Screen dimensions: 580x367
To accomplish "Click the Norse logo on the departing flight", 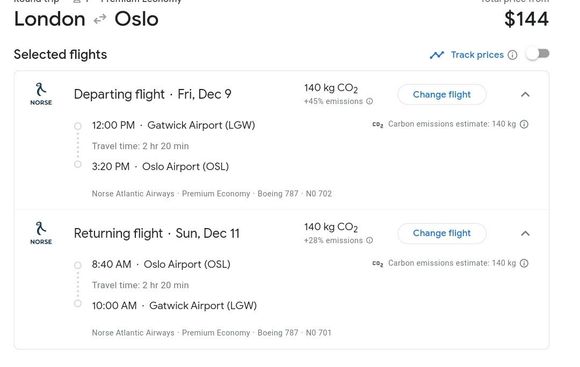I will (41, 94).
